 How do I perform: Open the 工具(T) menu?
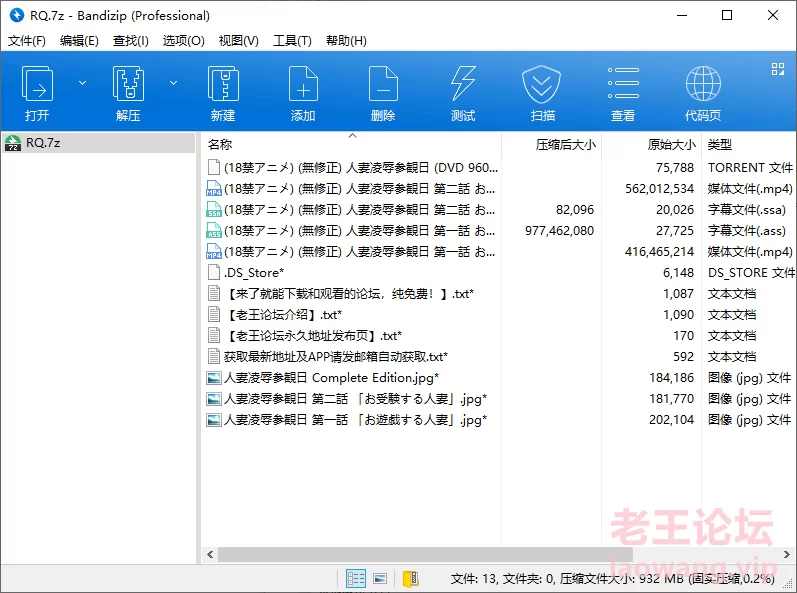(292, 41)
